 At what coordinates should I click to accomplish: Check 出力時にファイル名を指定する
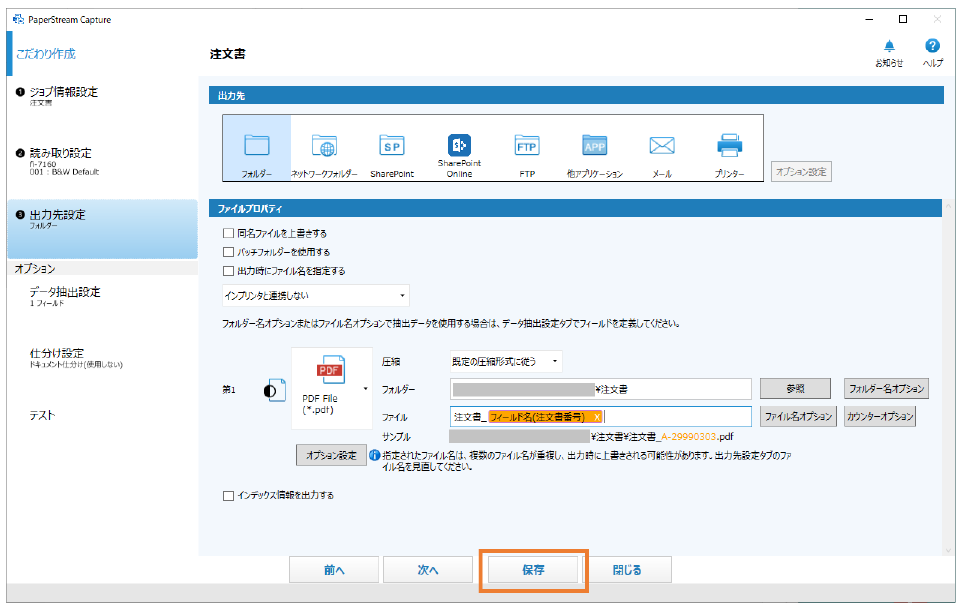[229, 271]
